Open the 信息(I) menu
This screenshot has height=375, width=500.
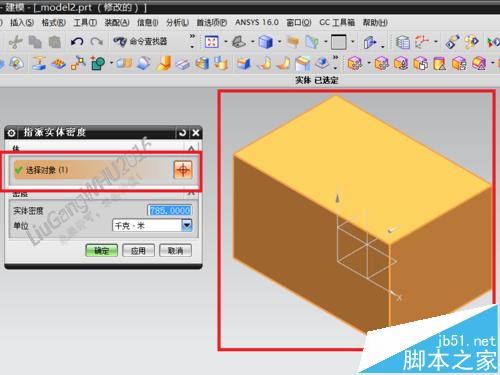148,23
